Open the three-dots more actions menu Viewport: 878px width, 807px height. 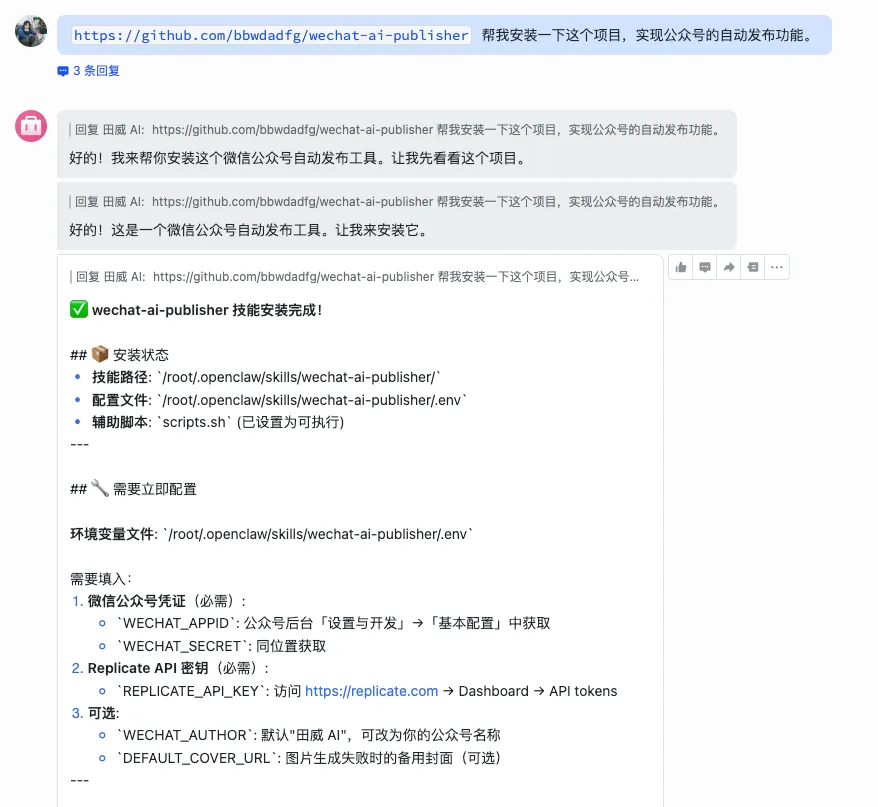pyautogui.click(x=776, y=267)
